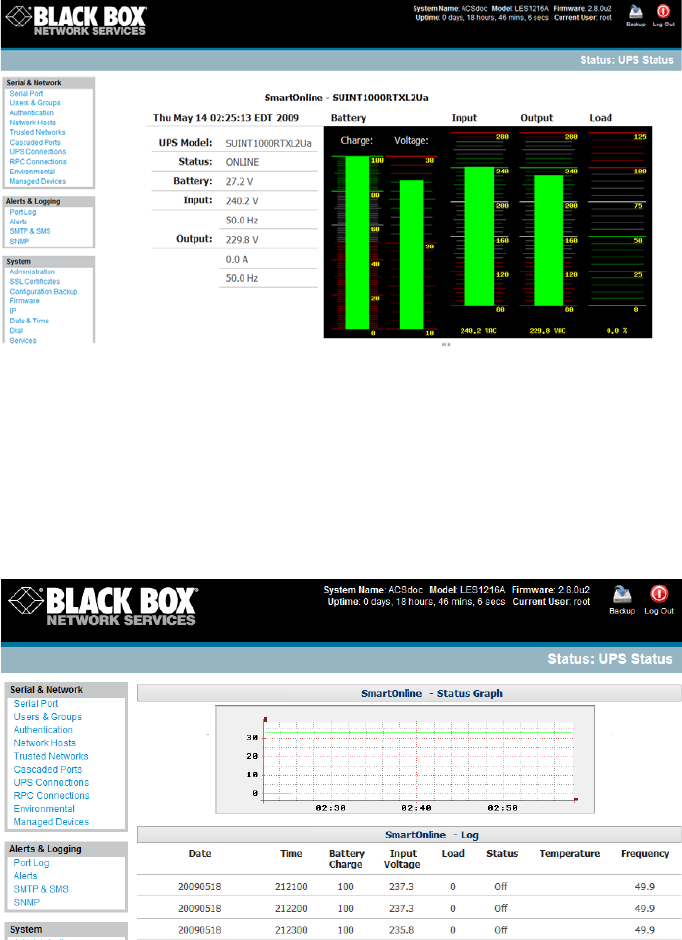Open Firmware link in upper screenshot sidebar

(25, 301)
